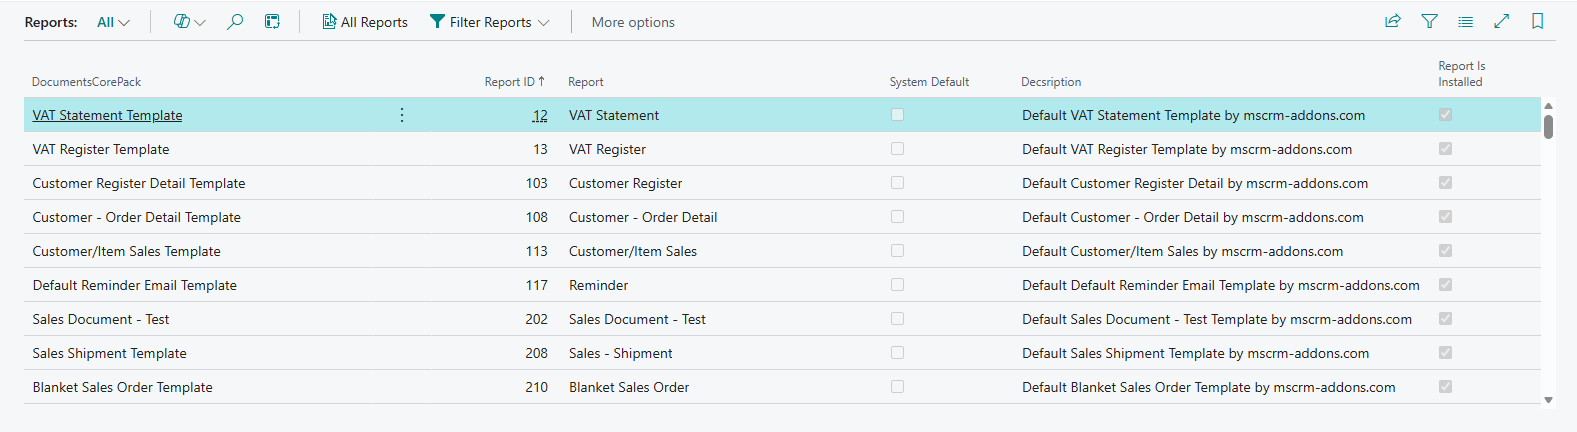Click the list view layout icon
1577x432 pixels.
1466,21
